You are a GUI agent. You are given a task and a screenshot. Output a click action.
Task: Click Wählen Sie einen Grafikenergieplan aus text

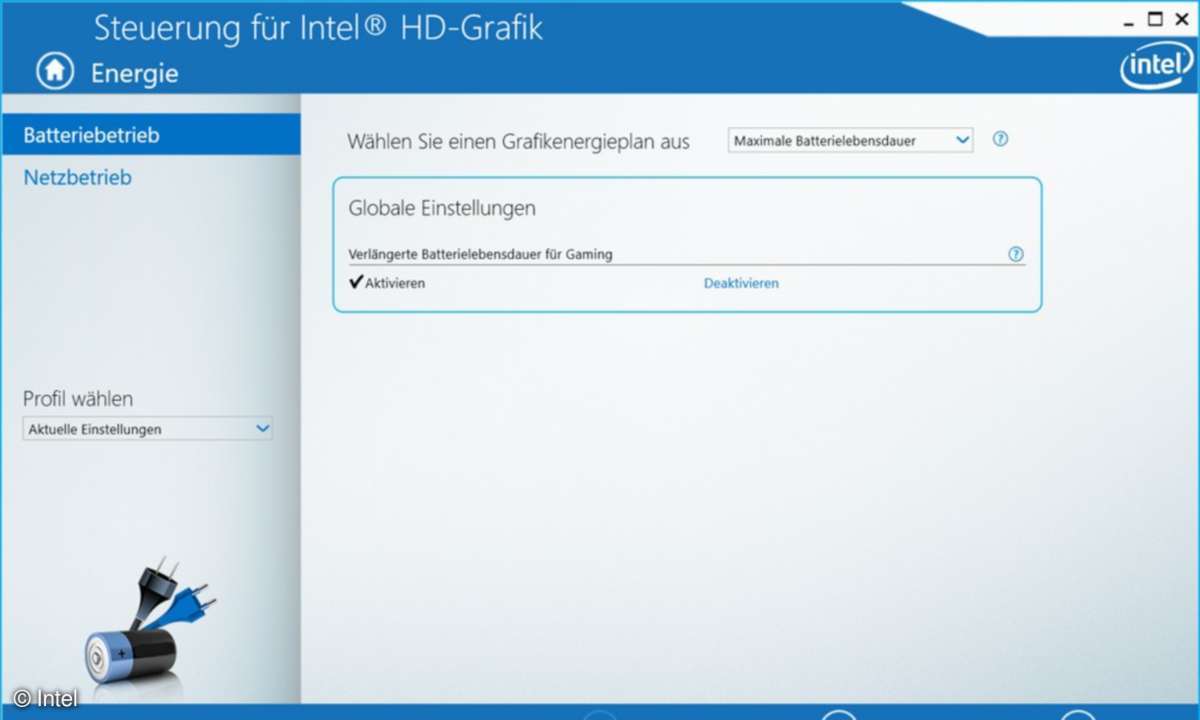(x=518, y=142)
